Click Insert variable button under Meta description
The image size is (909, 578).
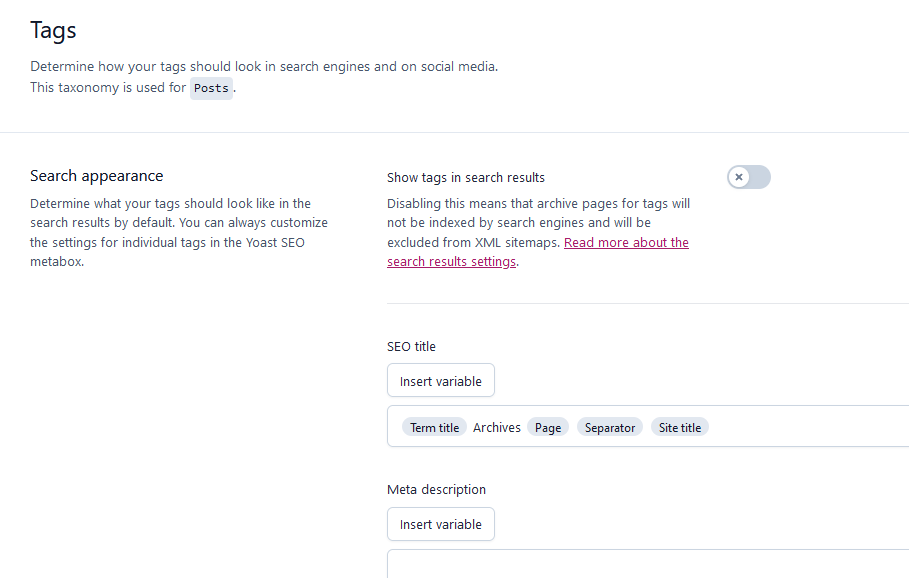[x=441, y=524]
